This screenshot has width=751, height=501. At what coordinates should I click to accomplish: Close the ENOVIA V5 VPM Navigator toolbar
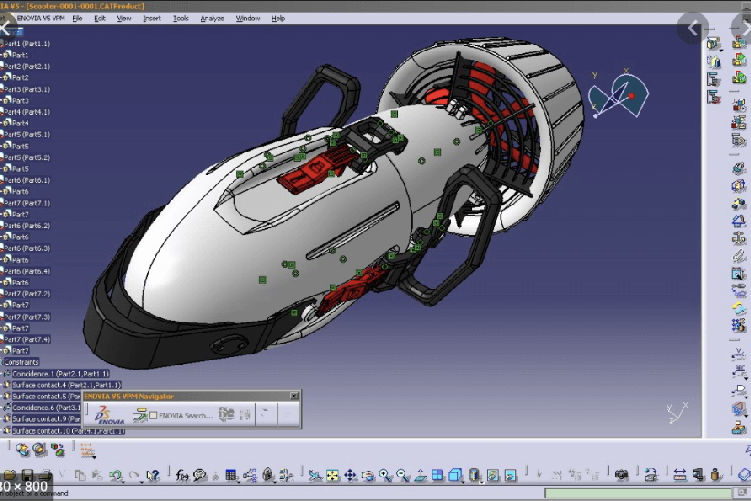click(291, 397)
